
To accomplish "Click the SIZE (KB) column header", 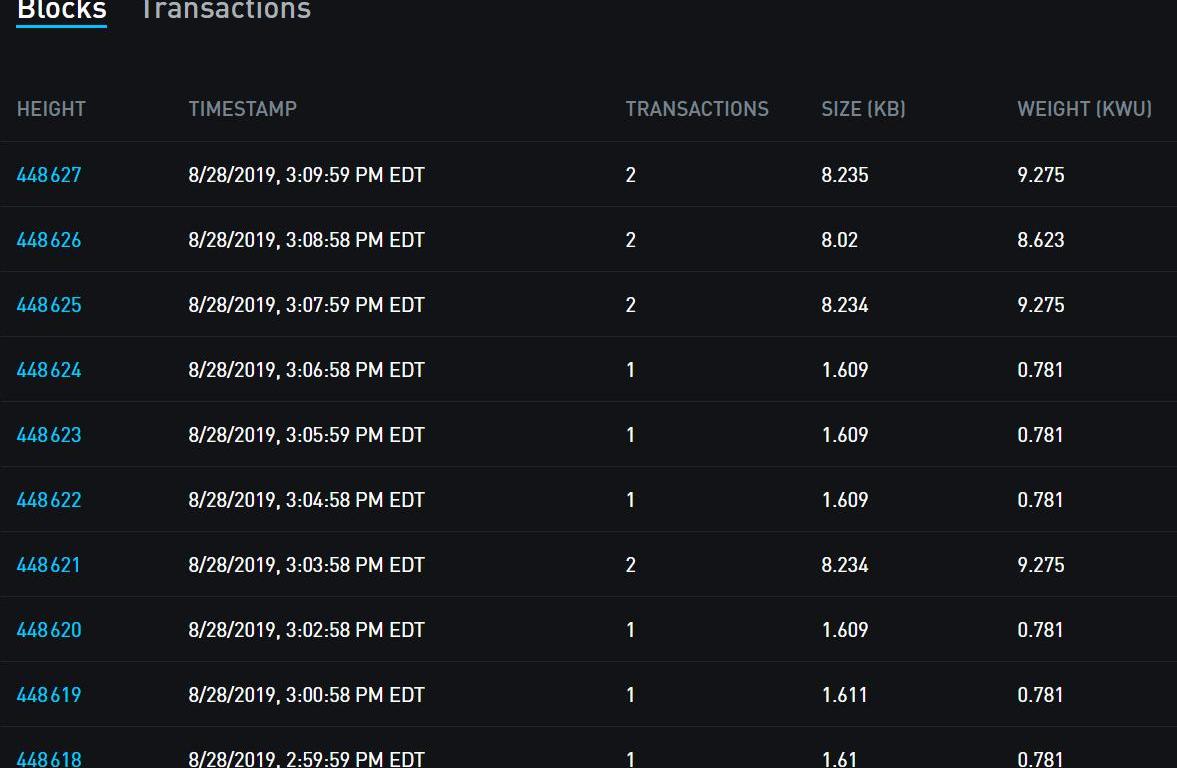I will (x=863, y=109).
